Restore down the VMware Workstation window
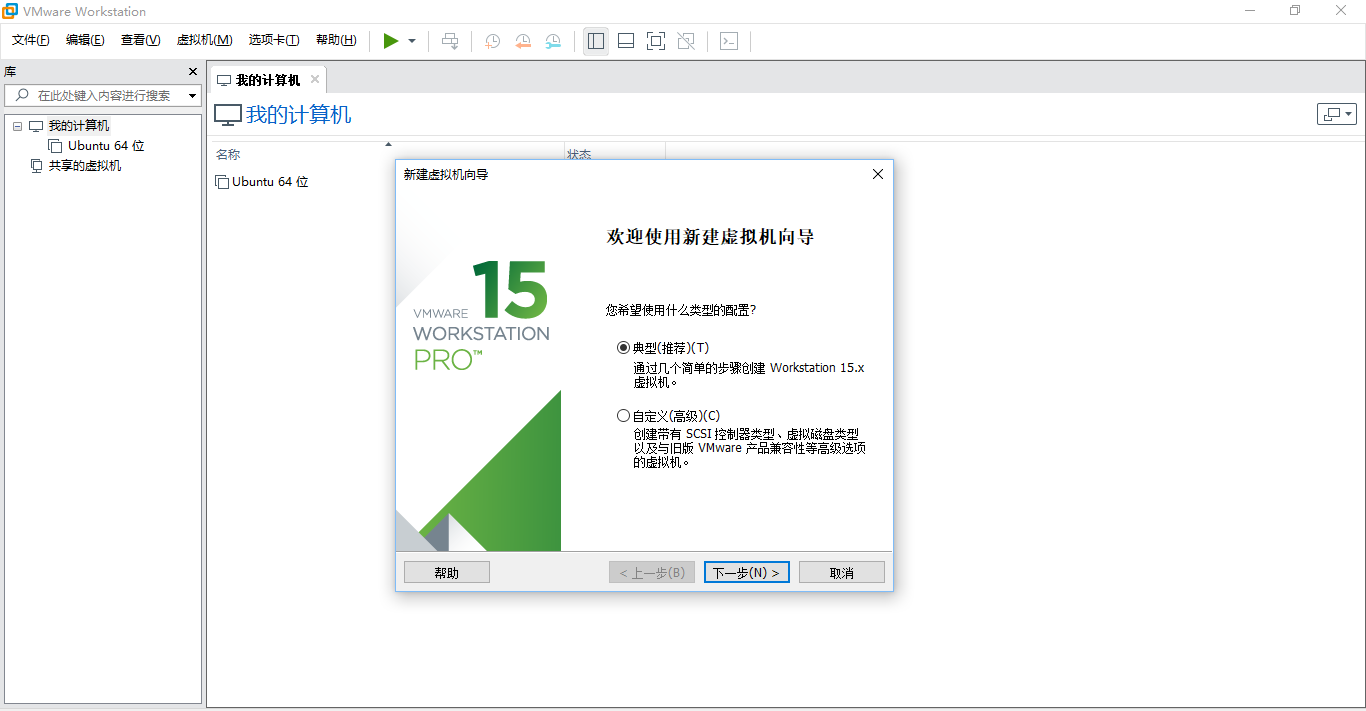This screenshot has height=711, width=1366. pyautogui.click(x=1295, y=11)
